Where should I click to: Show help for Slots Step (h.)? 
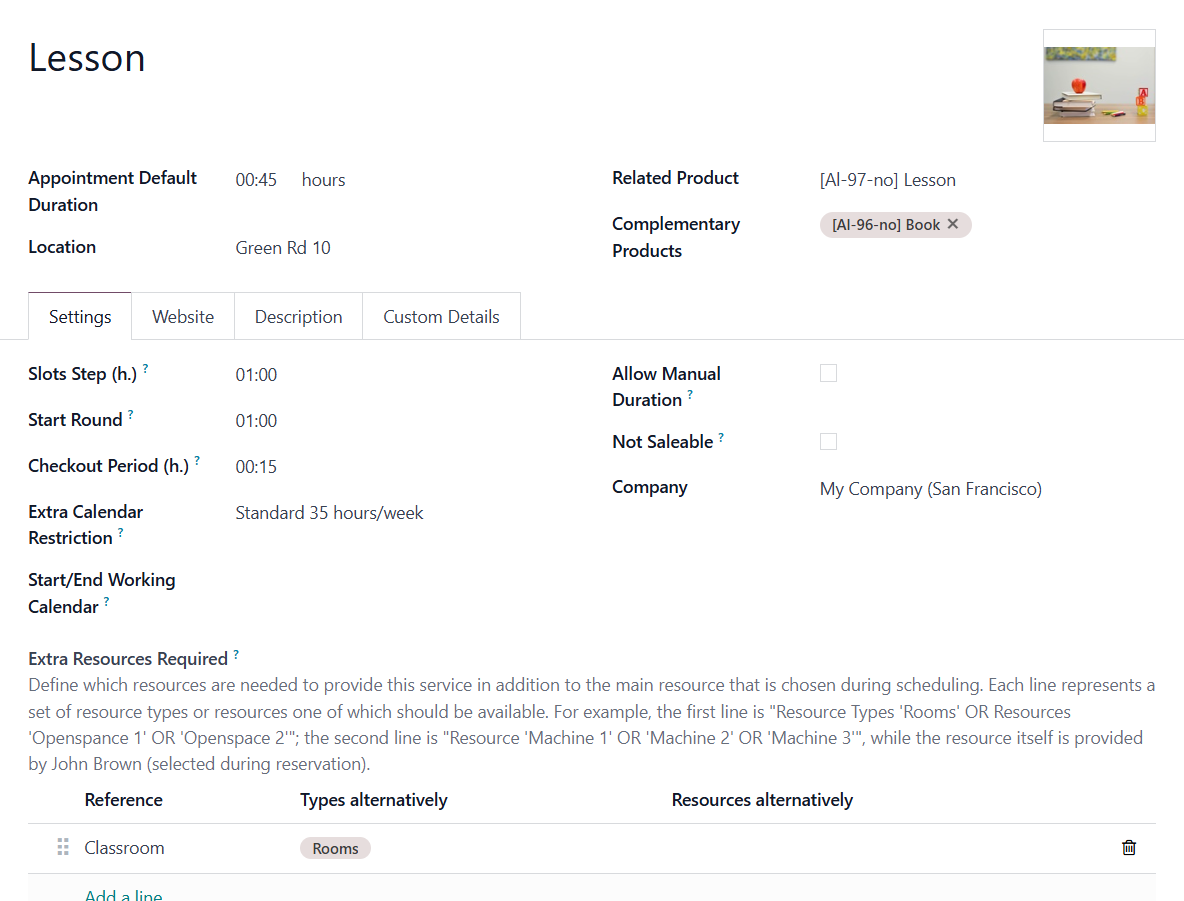[146, 368]
